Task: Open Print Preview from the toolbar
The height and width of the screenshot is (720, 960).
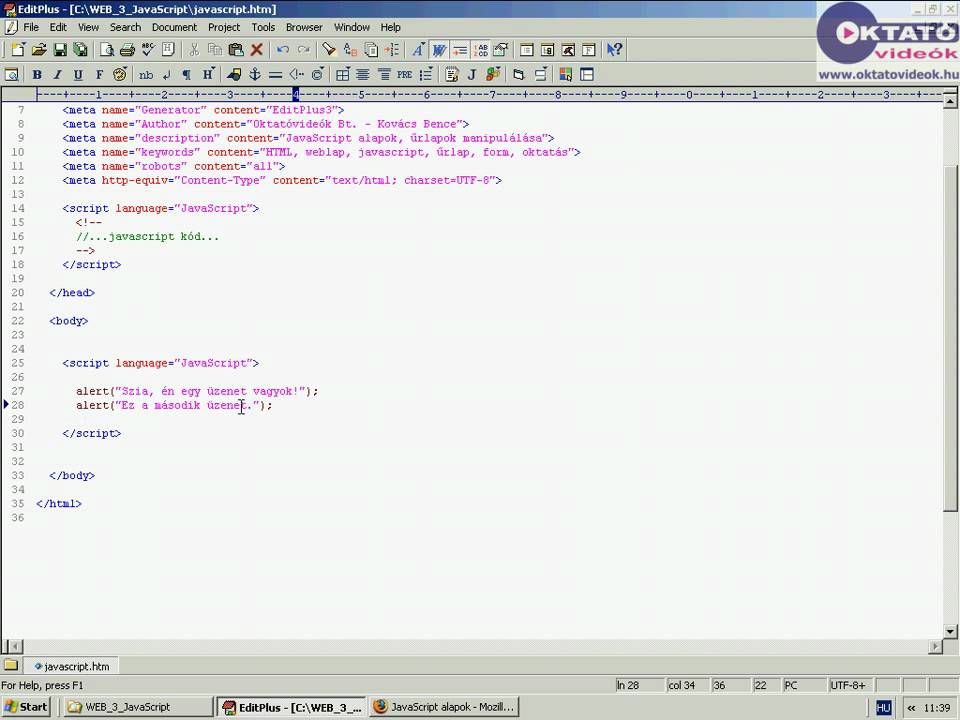Action: coord(107,50)
